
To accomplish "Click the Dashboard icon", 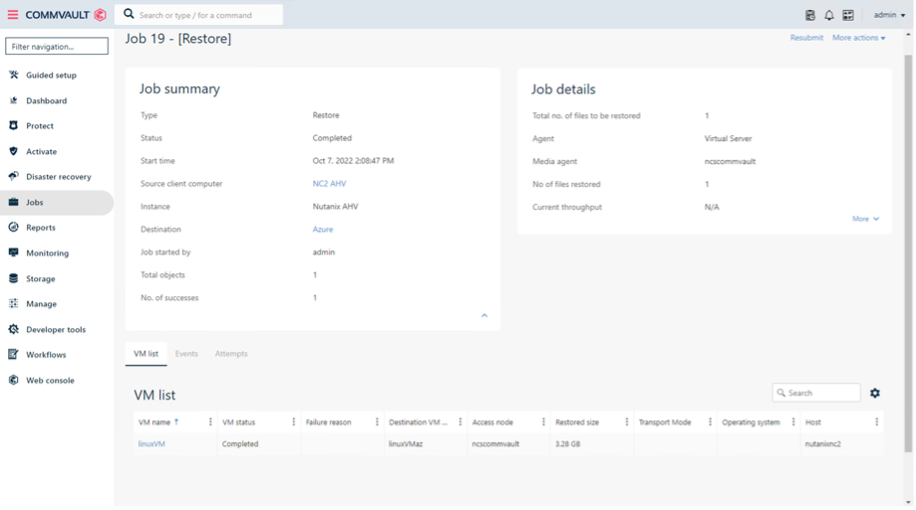I will click(13, 100).
